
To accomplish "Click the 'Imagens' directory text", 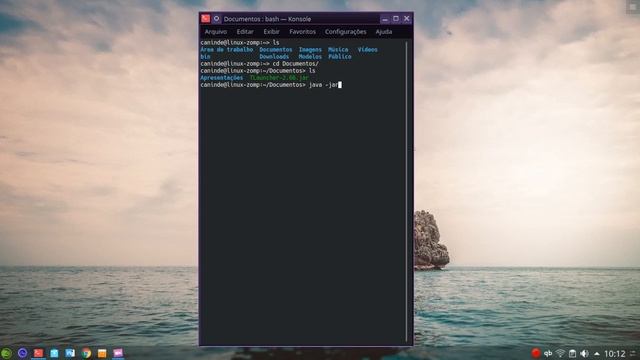I will [310, 49].
